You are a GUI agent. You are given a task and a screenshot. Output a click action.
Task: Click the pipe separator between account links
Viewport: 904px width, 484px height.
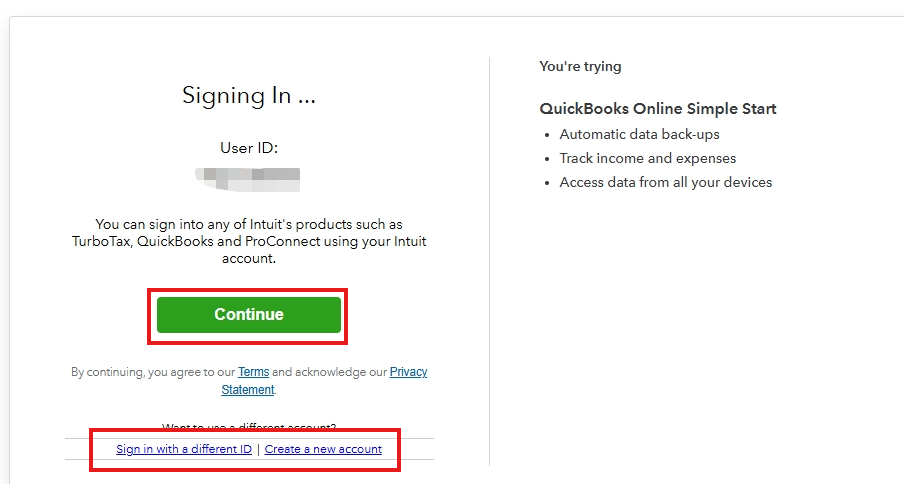click(258, 449)
